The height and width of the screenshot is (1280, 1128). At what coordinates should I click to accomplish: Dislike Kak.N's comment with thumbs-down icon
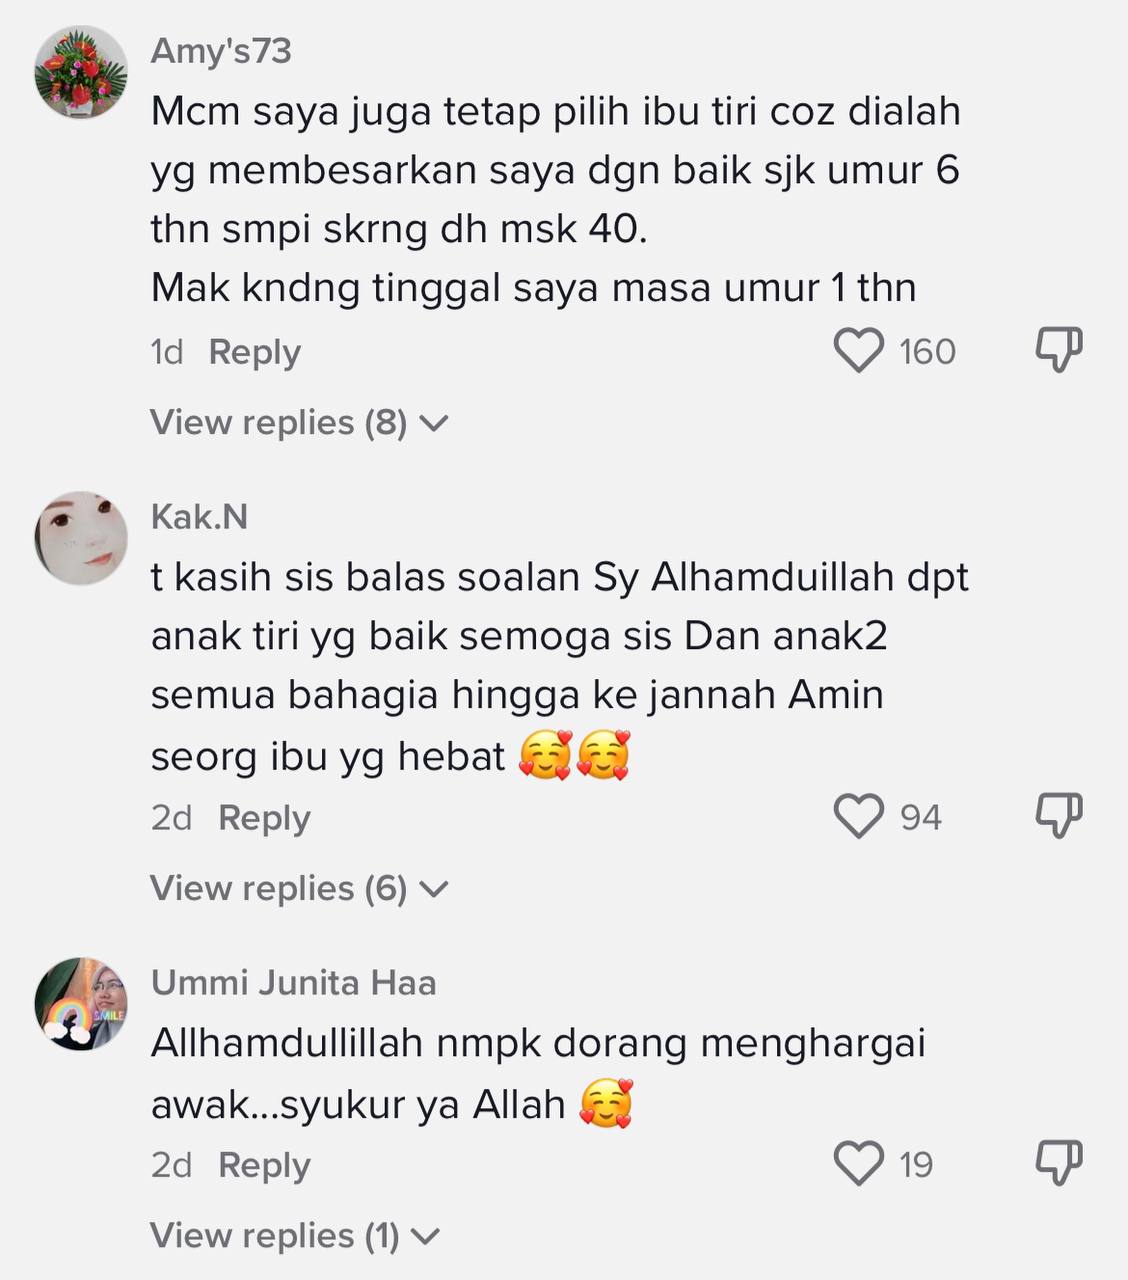click(1058, 816)
